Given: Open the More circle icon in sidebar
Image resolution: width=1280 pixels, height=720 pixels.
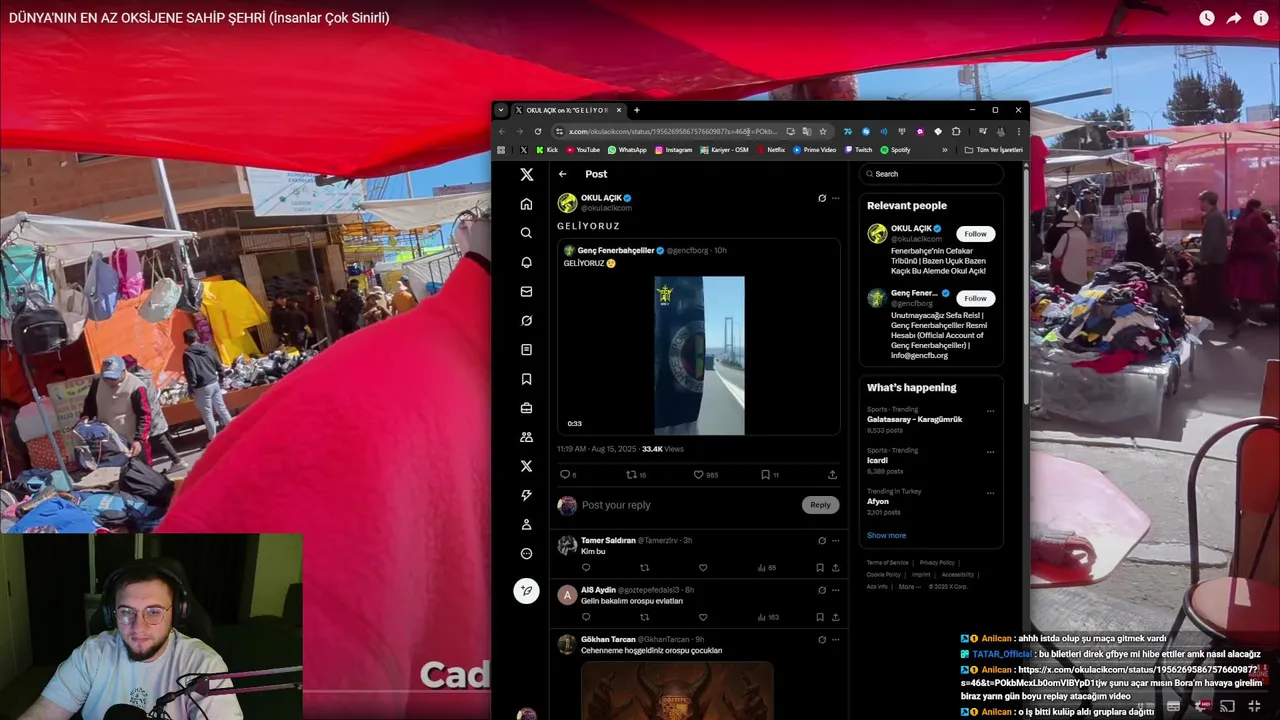Looking at the screenshot, I should click(526, 553).
